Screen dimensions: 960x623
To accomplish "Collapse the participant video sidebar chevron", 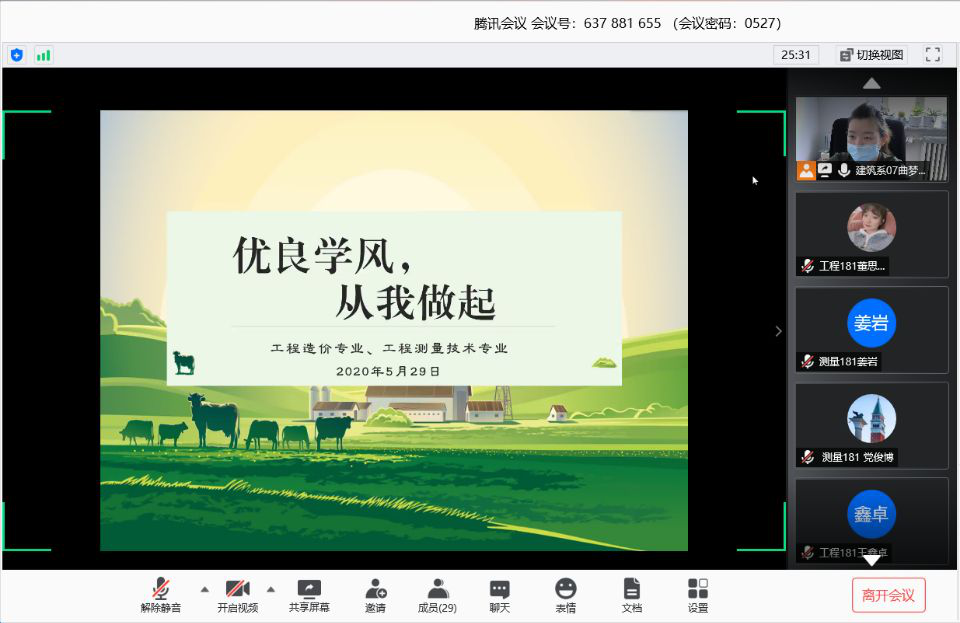I will 778,331.
